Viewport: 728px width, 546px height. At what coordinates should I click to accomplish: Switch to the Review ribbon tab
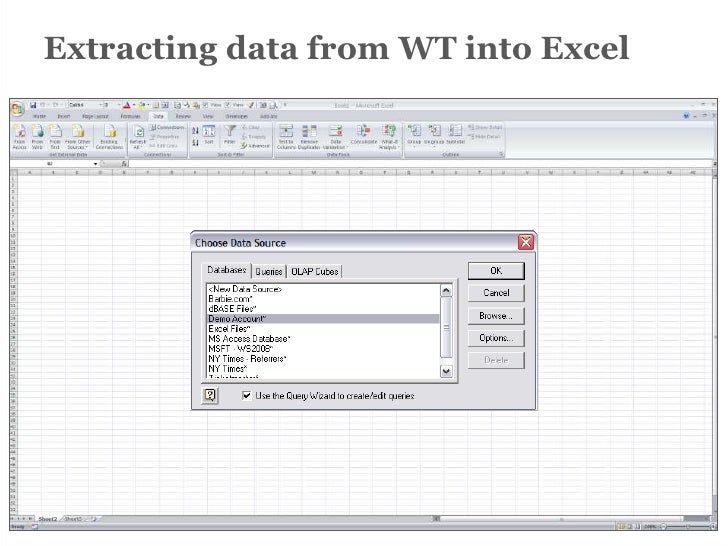point(183,116)
